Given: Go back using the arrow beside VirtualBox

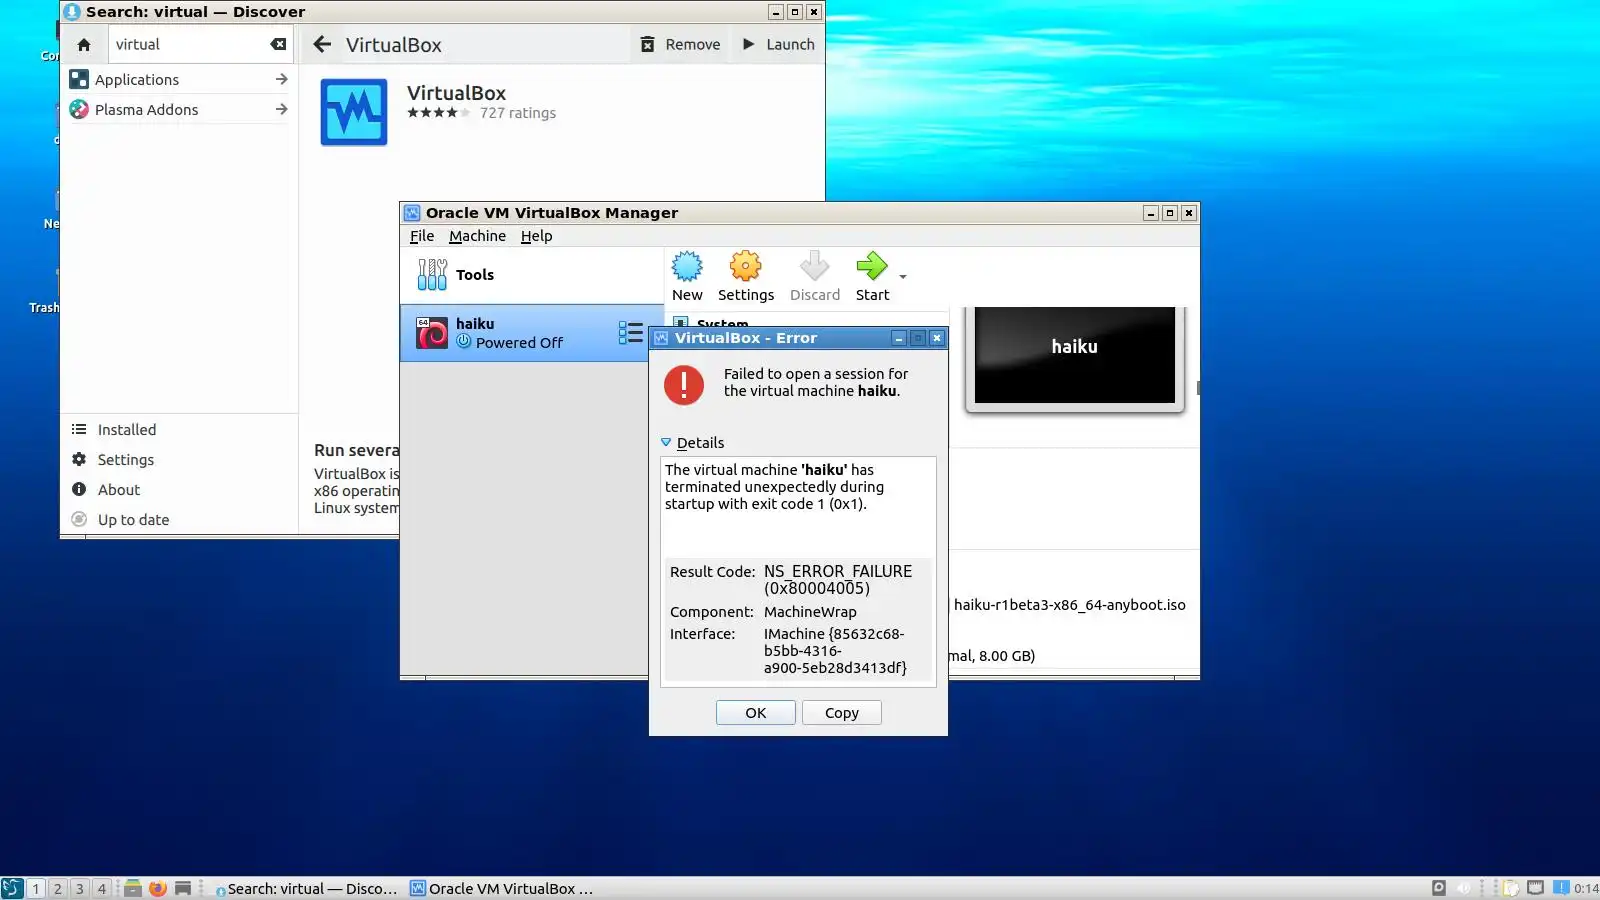Looking at the screenshot, I should (322, 45).
